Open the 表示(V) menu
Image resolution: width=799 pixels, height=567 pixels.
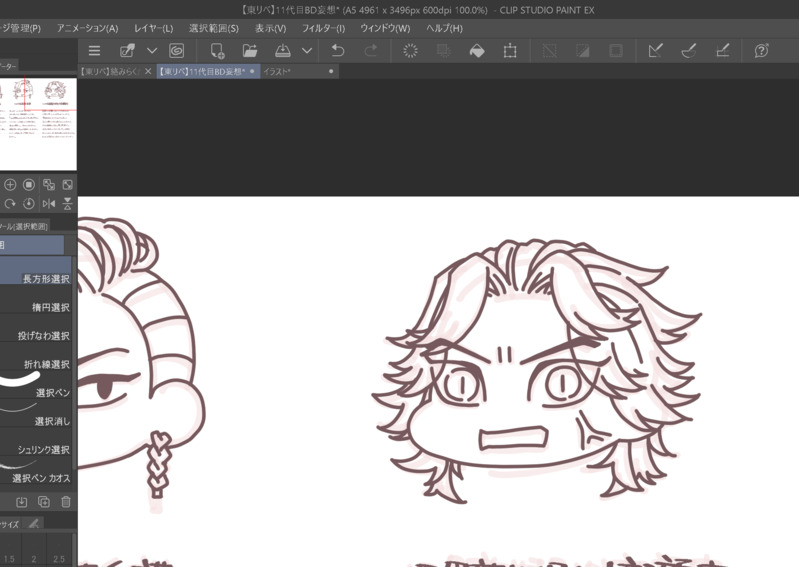coord(271,29)
